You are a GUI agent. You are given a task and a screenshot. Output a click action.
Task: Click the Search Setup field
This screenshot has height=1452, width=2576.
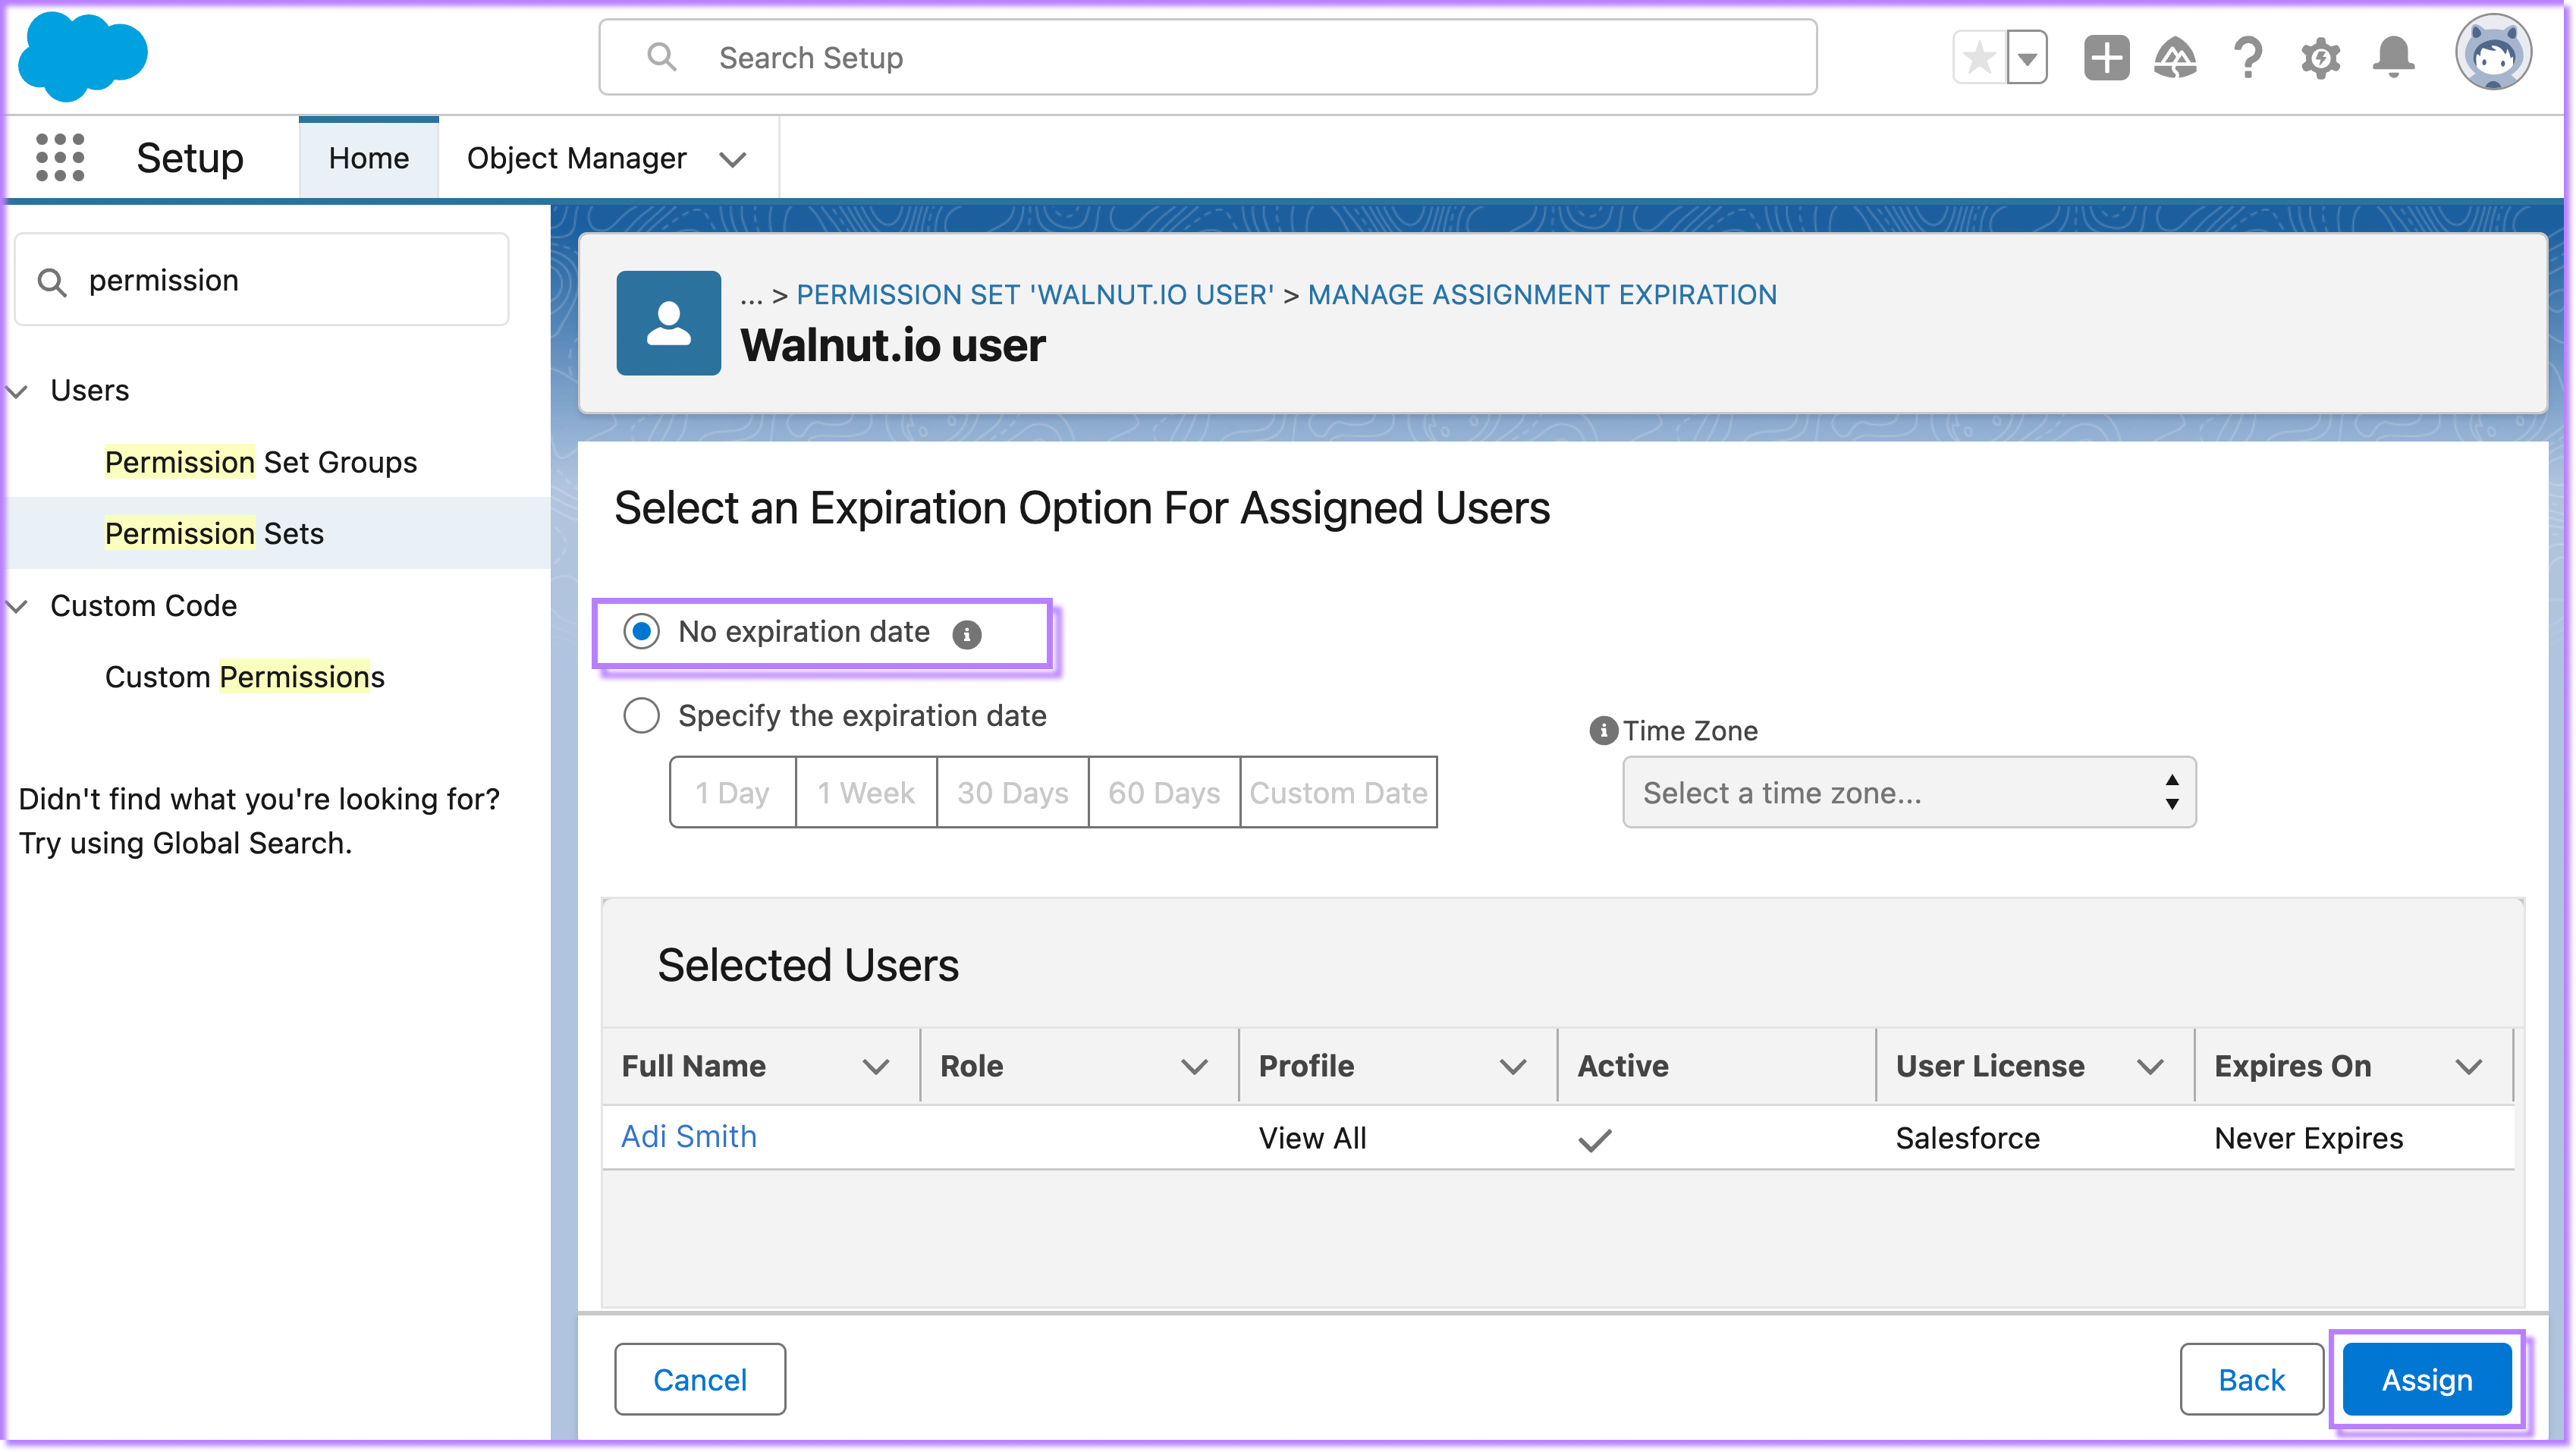click(1207, 57)
